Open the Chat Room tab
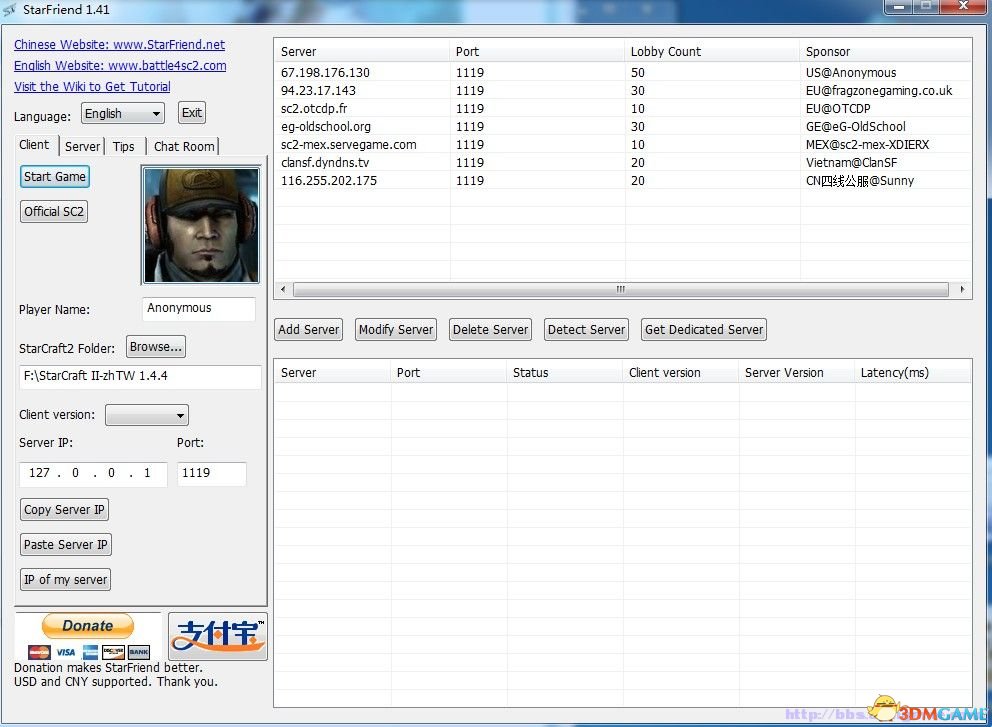 (184, 146)
